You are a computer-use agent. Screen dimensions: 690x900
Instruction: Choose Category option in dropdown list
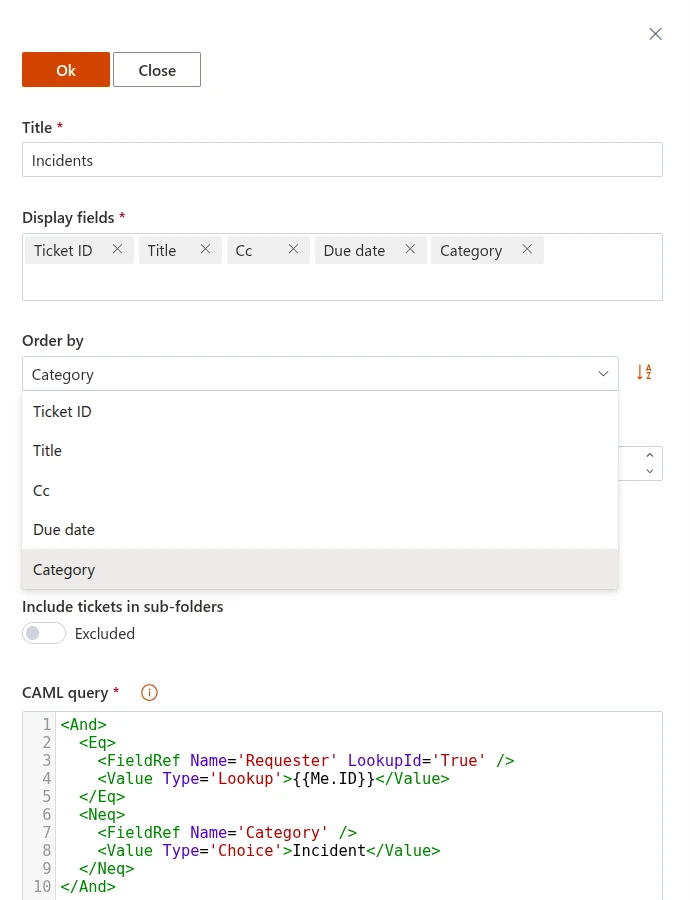click(x=64, y=570)
